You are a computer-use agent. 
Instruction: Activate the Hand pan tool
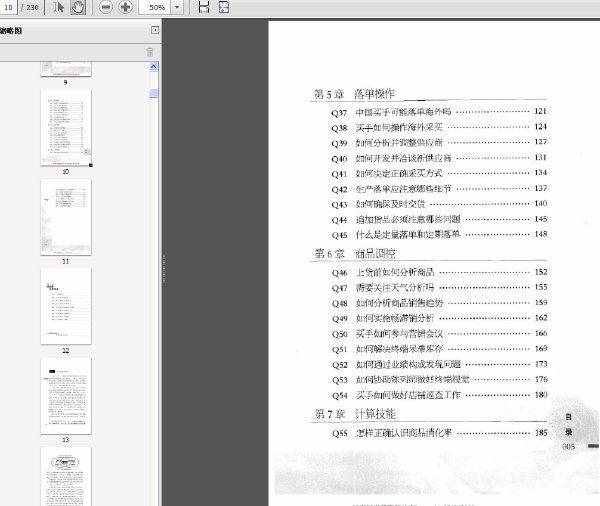coord(78,7)
